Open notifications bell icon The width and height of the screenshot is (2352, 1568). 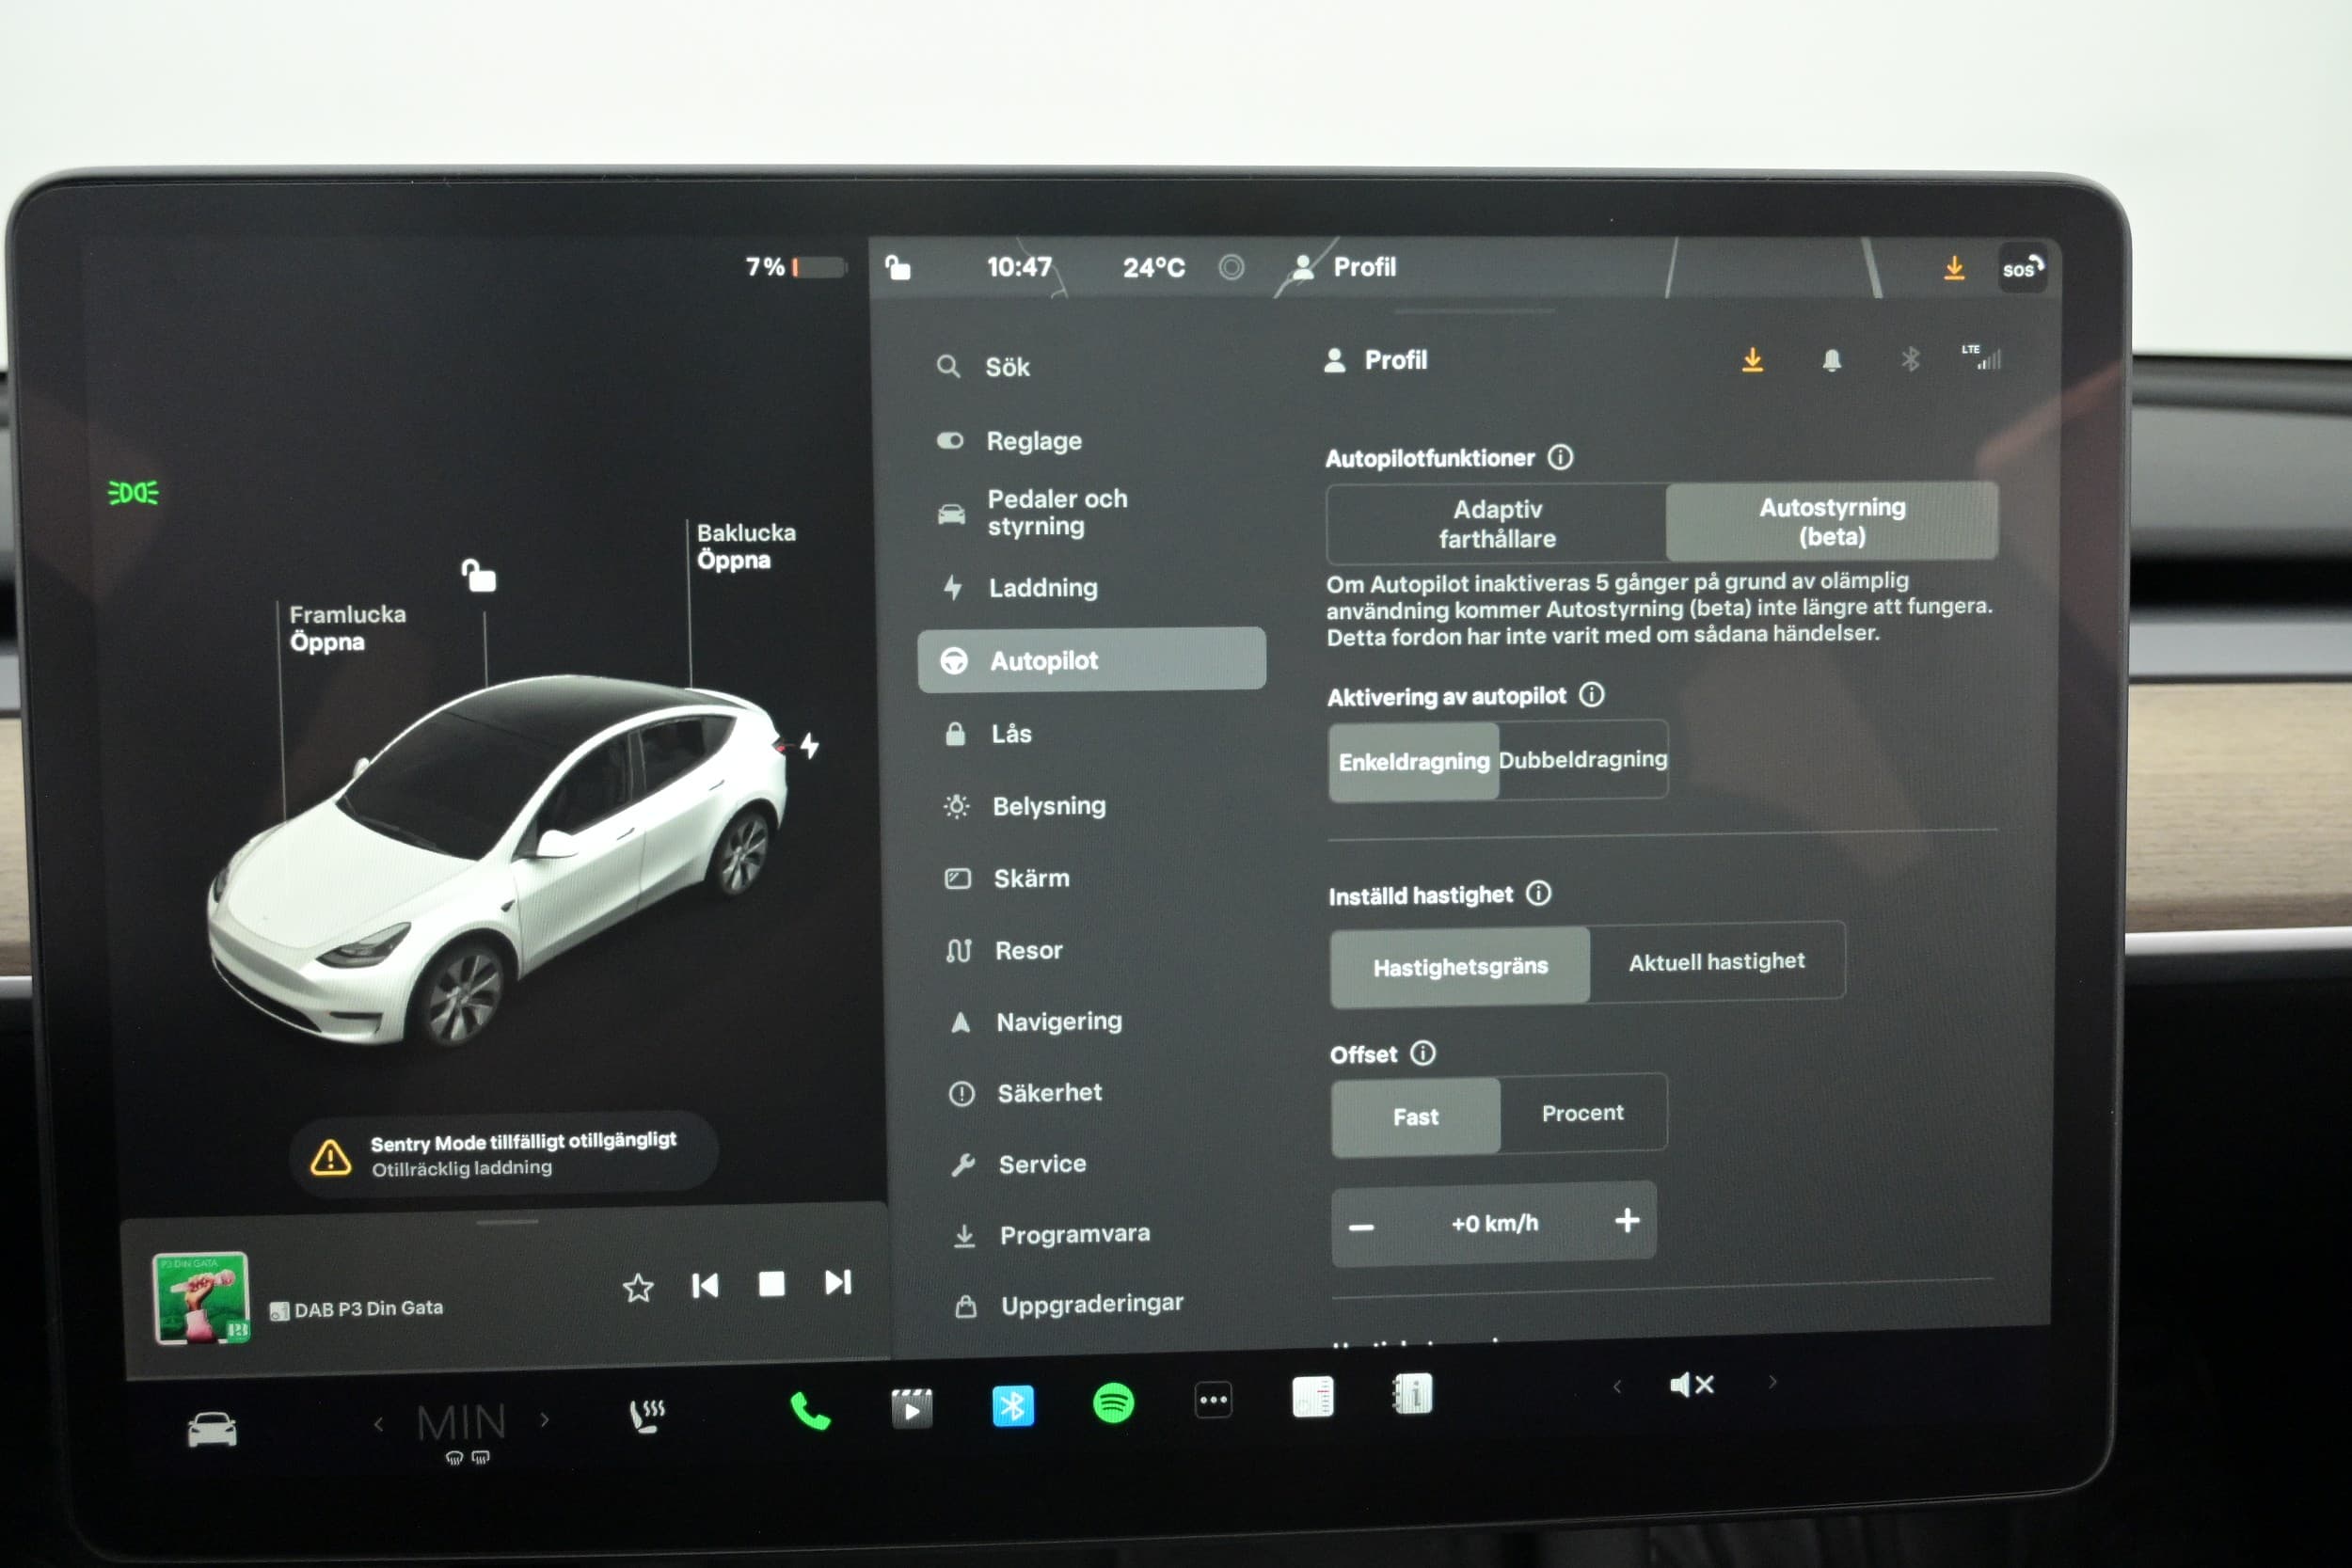tap(1831, 360)
